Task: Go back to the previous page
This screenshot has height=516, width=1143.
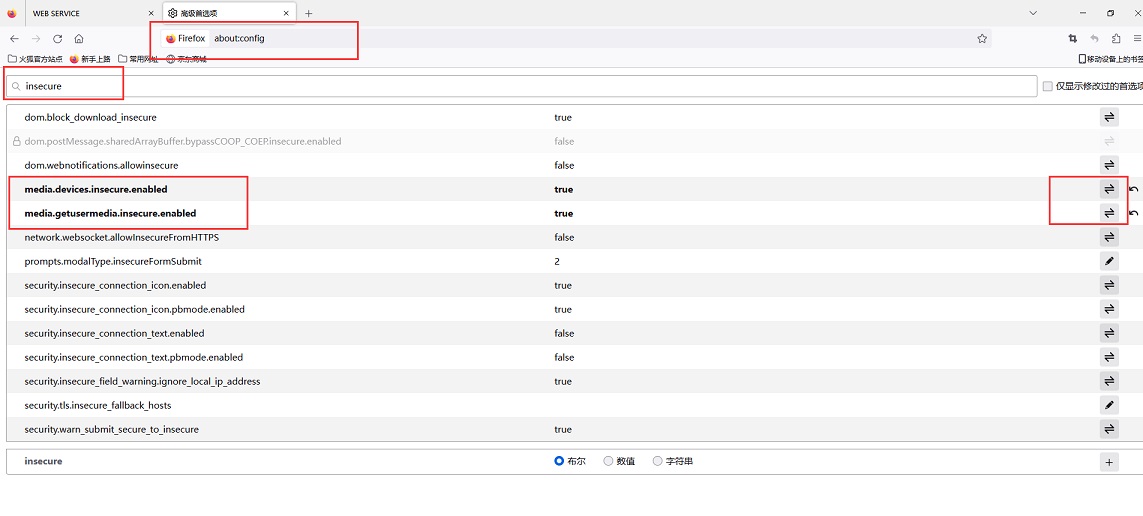Action: coord(15,39)
